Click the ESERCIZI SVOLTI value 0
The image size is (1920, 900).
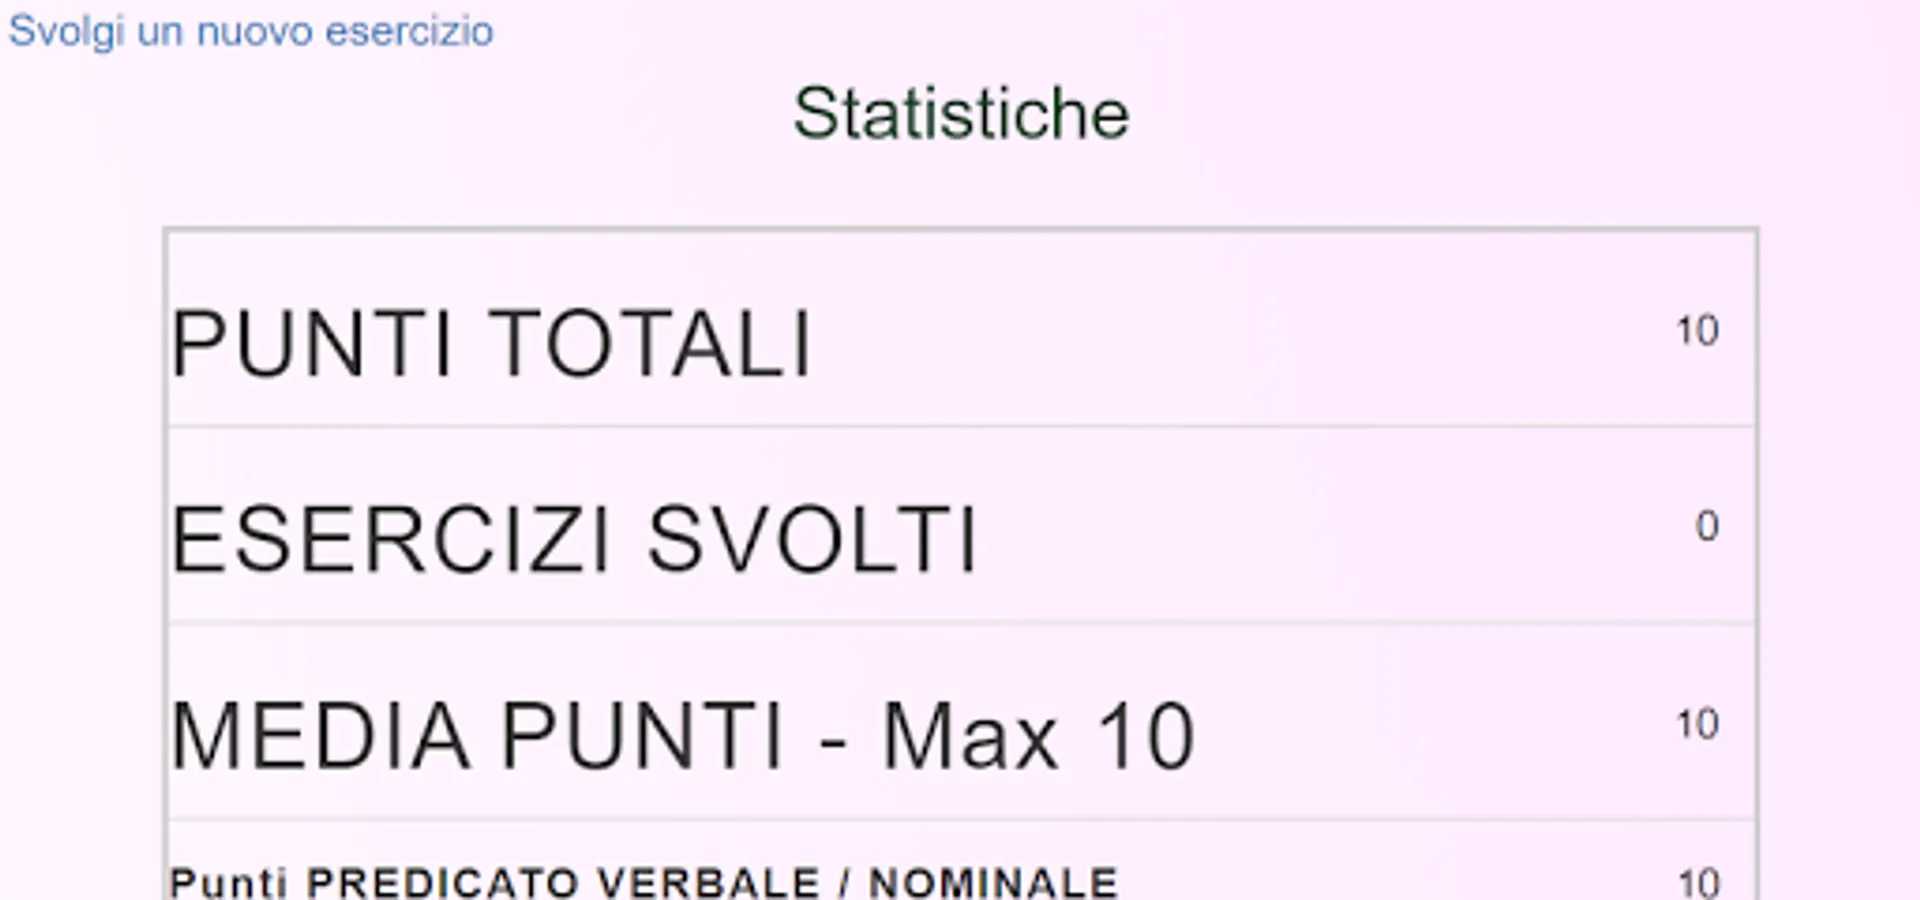click(x=1707, y=526)
